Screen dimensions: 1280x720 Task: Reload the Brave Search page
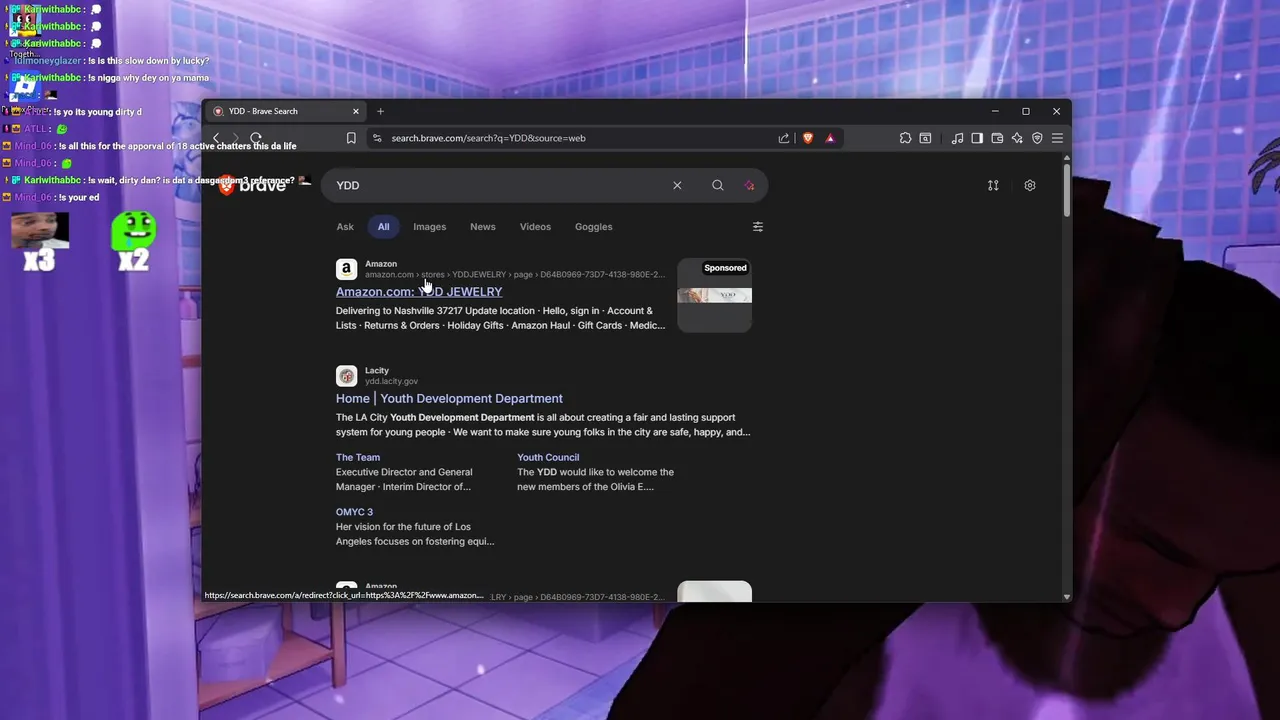[256, 138]
